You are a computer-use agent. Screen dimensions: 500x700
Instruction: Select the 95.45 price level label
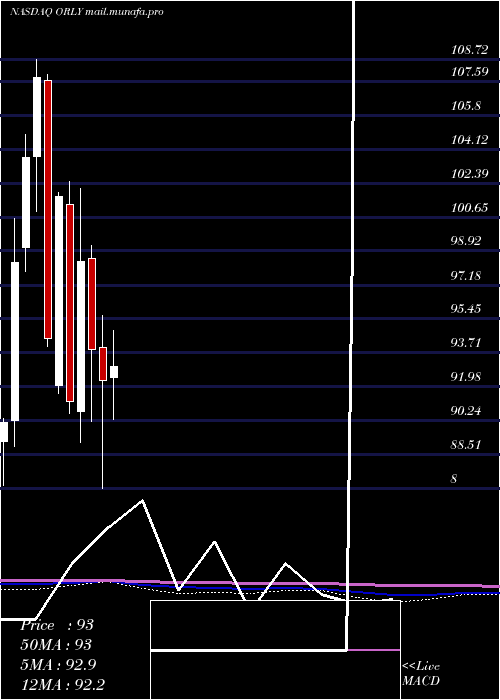[467, 309]
